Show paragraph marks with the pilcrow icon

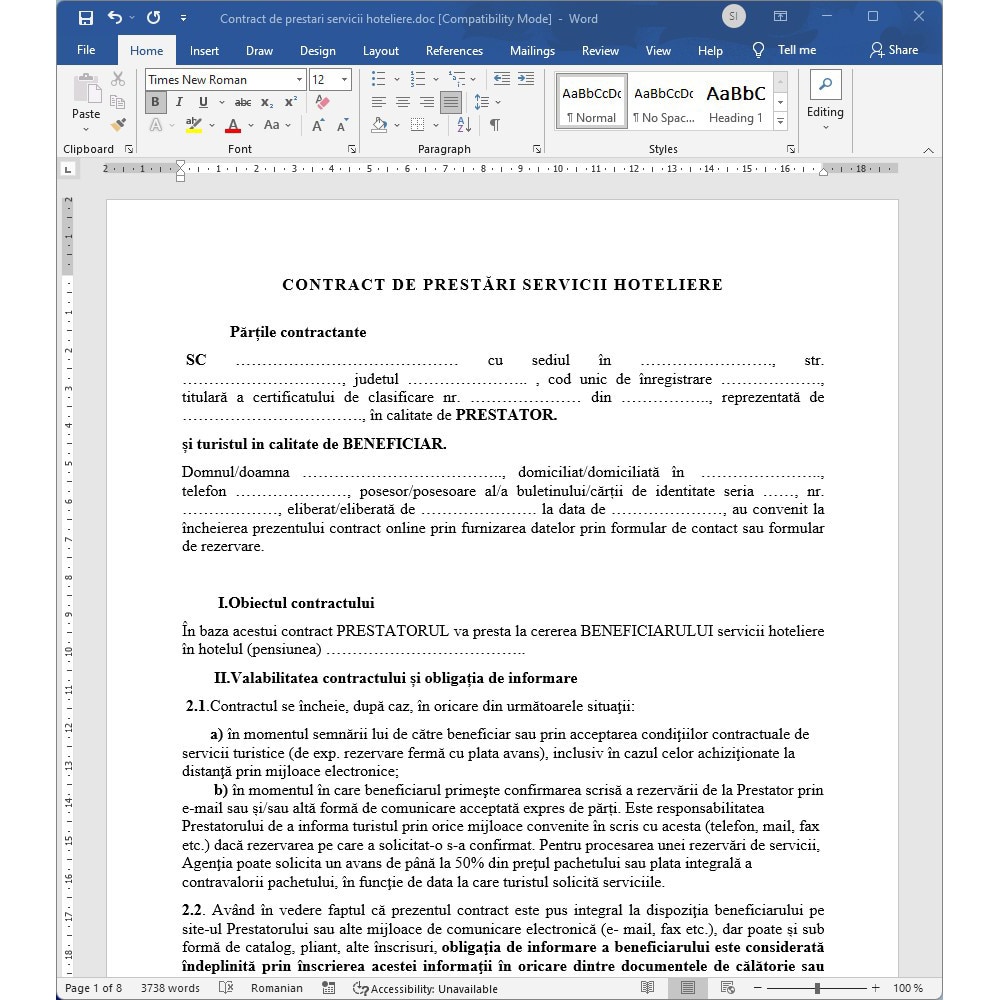494,125
